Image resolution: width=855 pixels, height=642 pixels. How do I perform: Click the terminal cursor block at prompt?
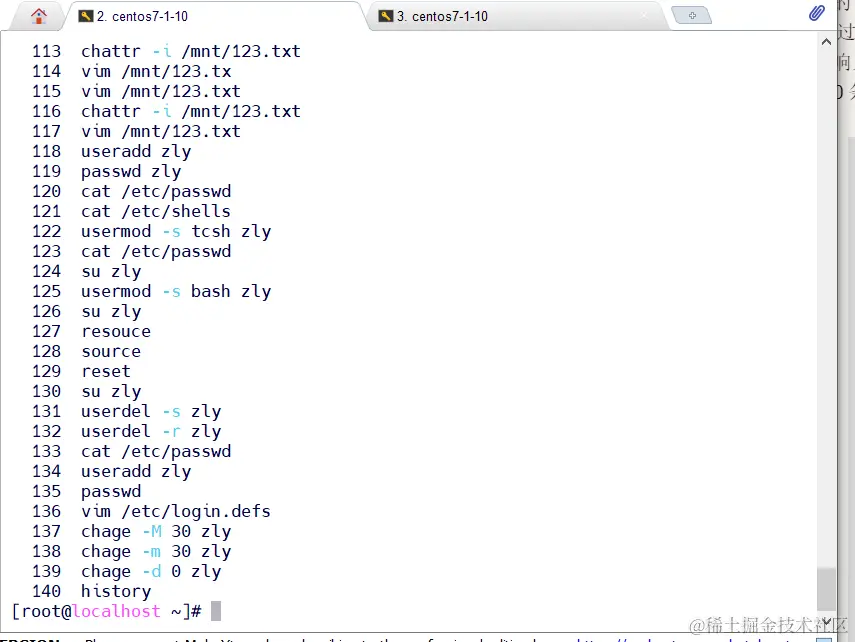coord(216,611)
